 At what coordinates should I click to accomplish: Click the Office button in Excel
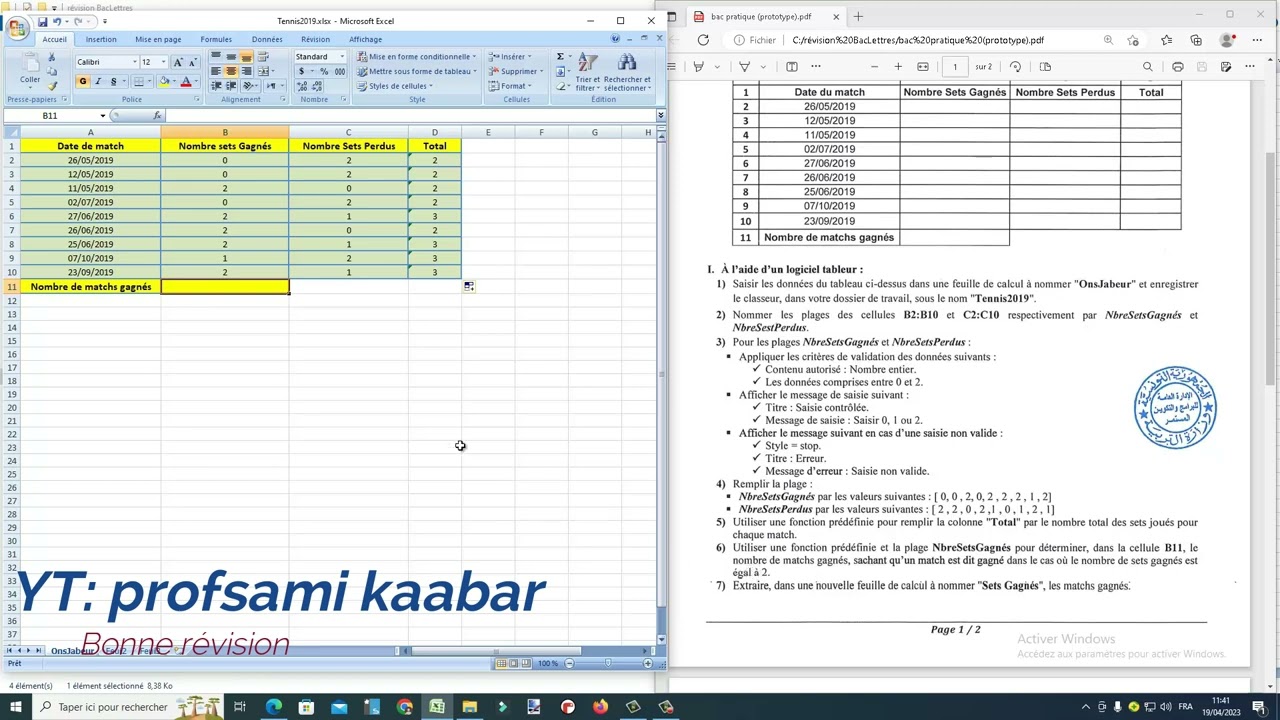pyautogui.click(x=17, y=29)
